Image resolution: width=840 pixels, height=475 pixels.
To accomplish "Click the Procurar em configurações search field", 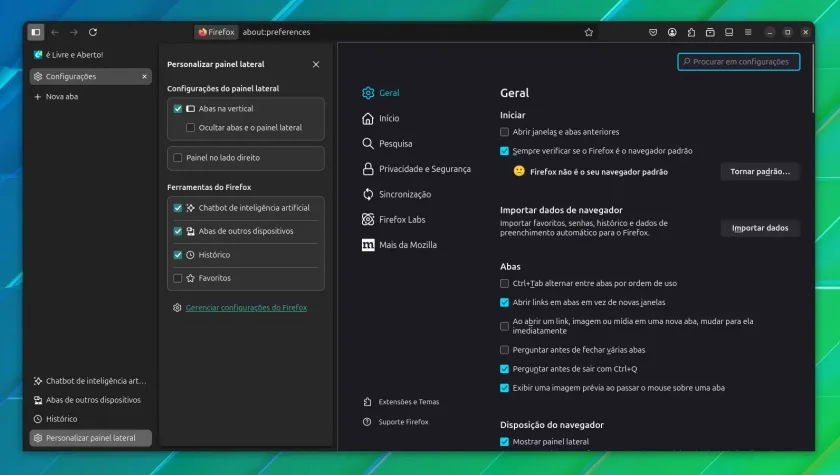I will tap(739, 62).
